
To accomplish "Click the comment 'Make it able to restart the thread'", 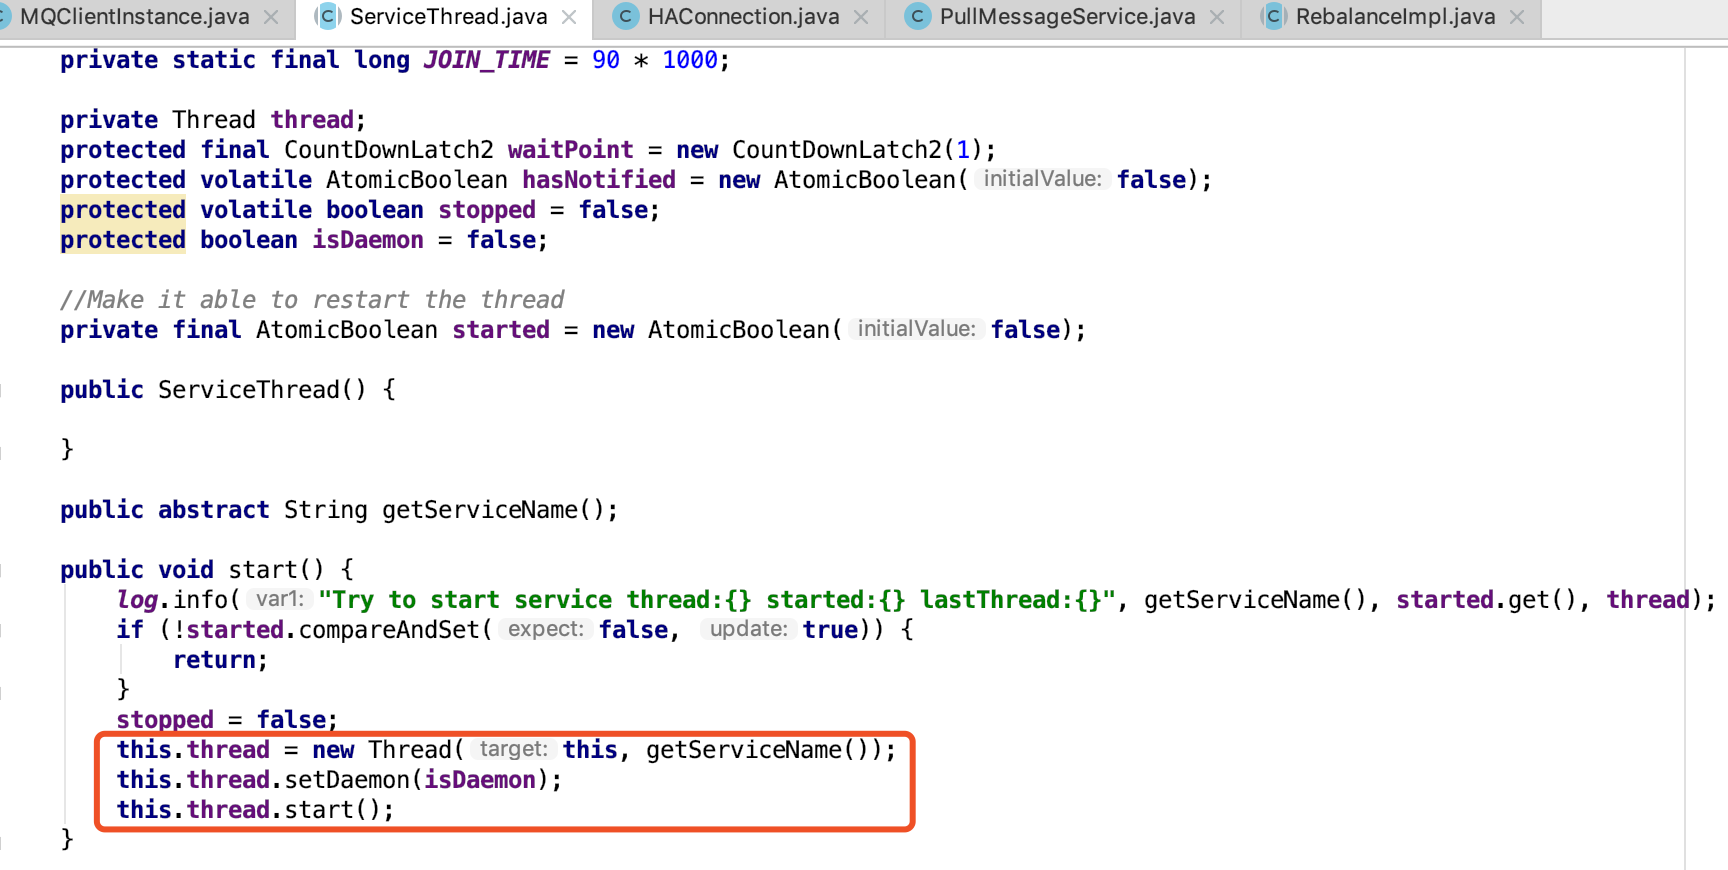I will point(312,300).
